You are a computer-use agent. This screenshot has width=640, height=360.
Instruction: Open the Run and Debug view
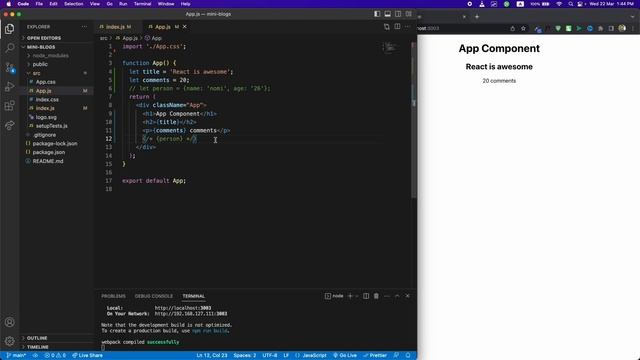click(x=9, y=87)
